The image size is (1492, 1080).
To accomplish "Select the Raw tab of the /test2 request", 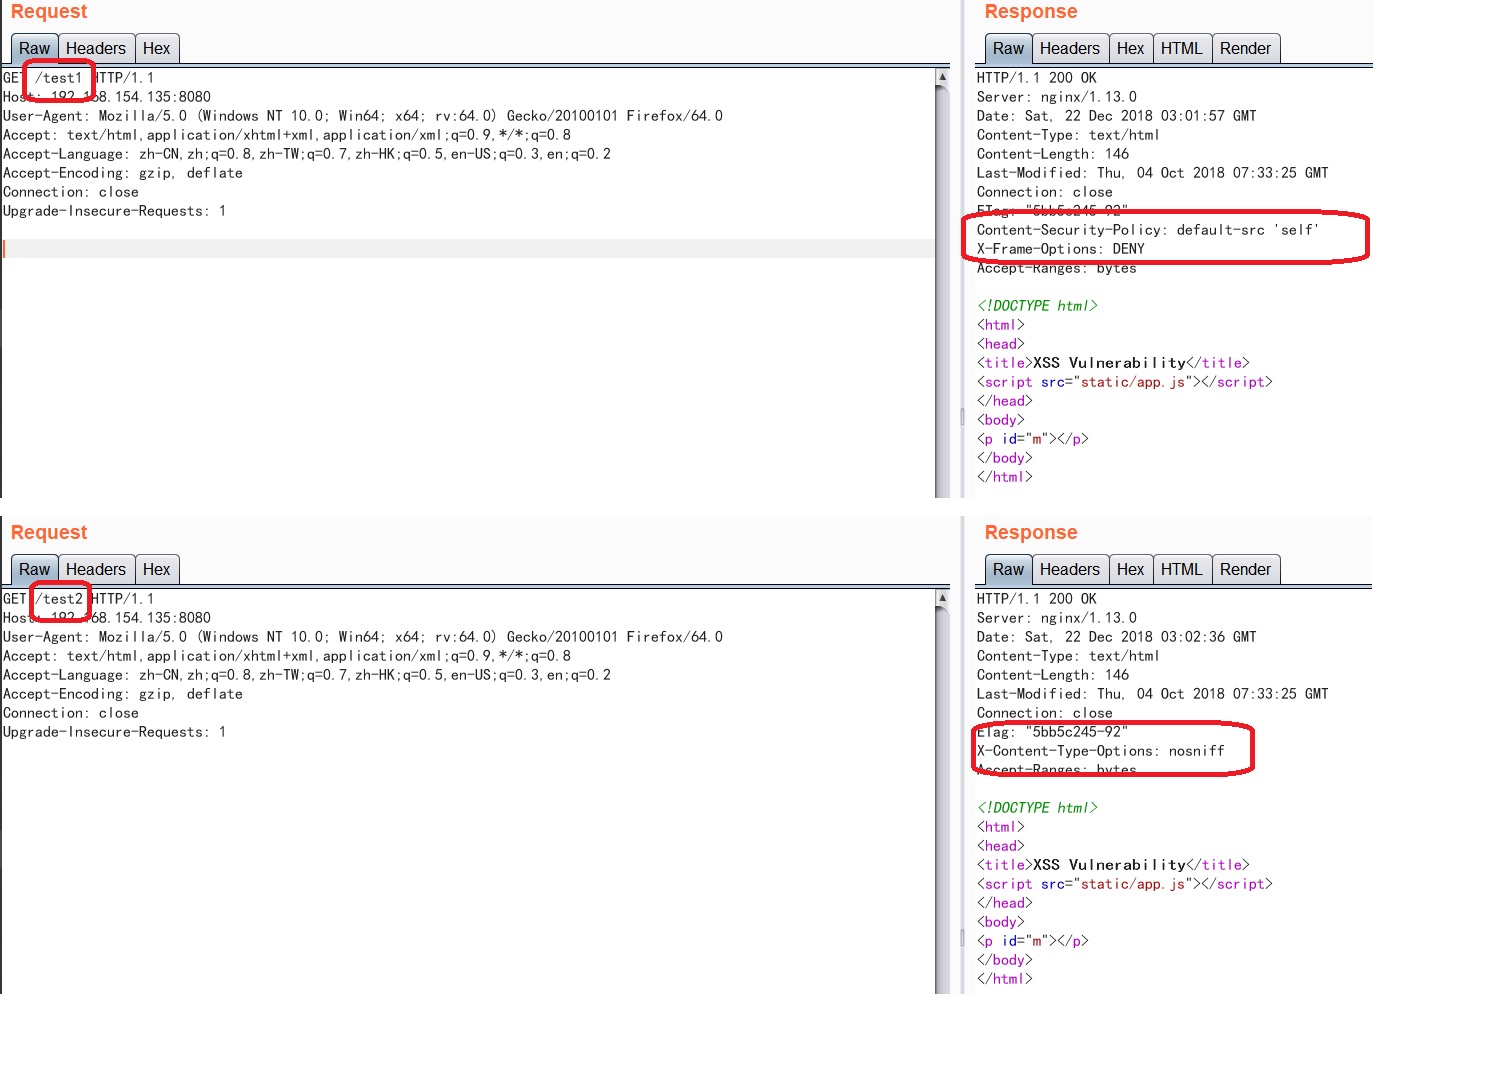I will (34, 569).
